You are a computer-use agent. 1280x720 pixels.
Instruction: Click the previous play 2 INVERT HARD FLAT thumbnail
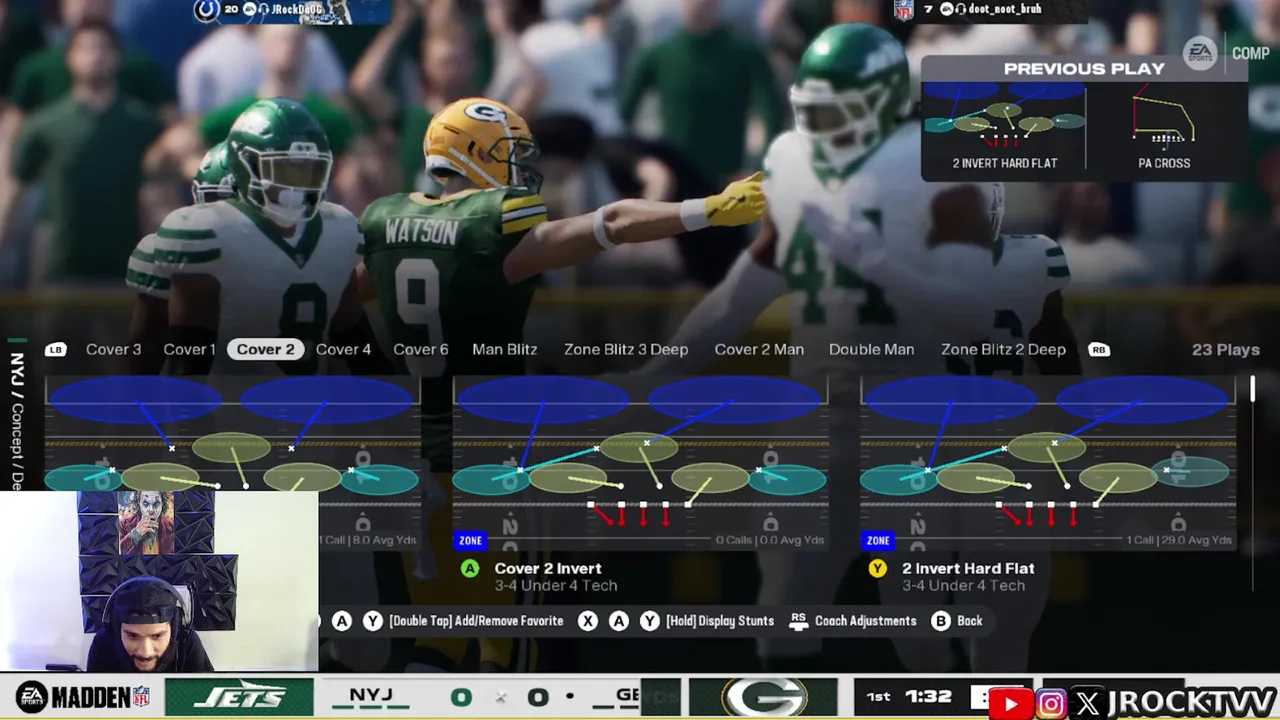1004,126
